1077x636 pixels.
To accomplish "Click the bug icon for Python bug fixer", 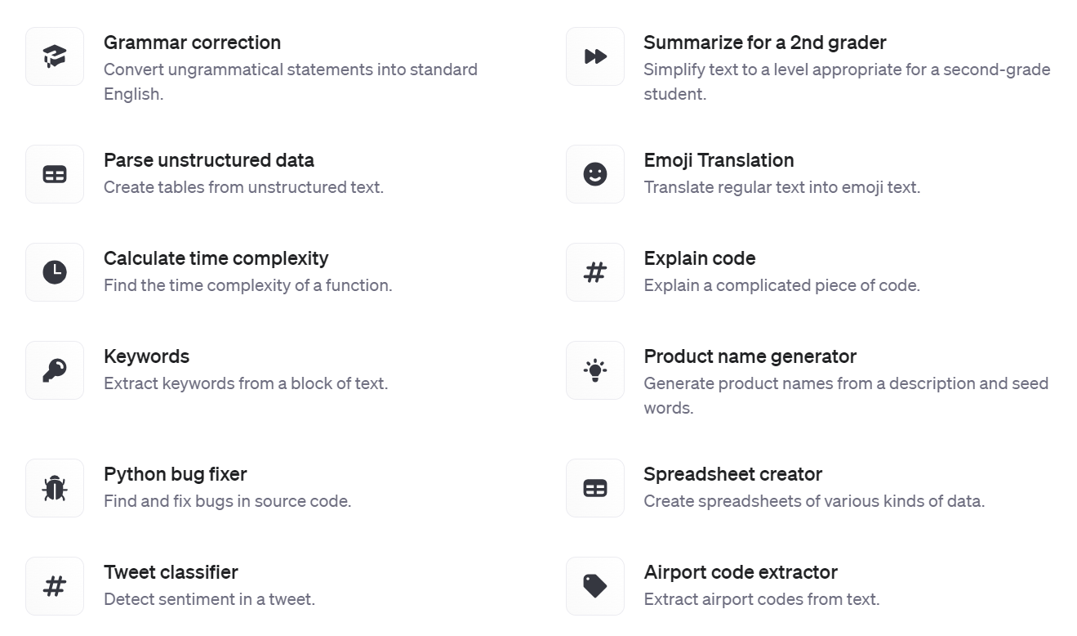I will pos(55,488).
